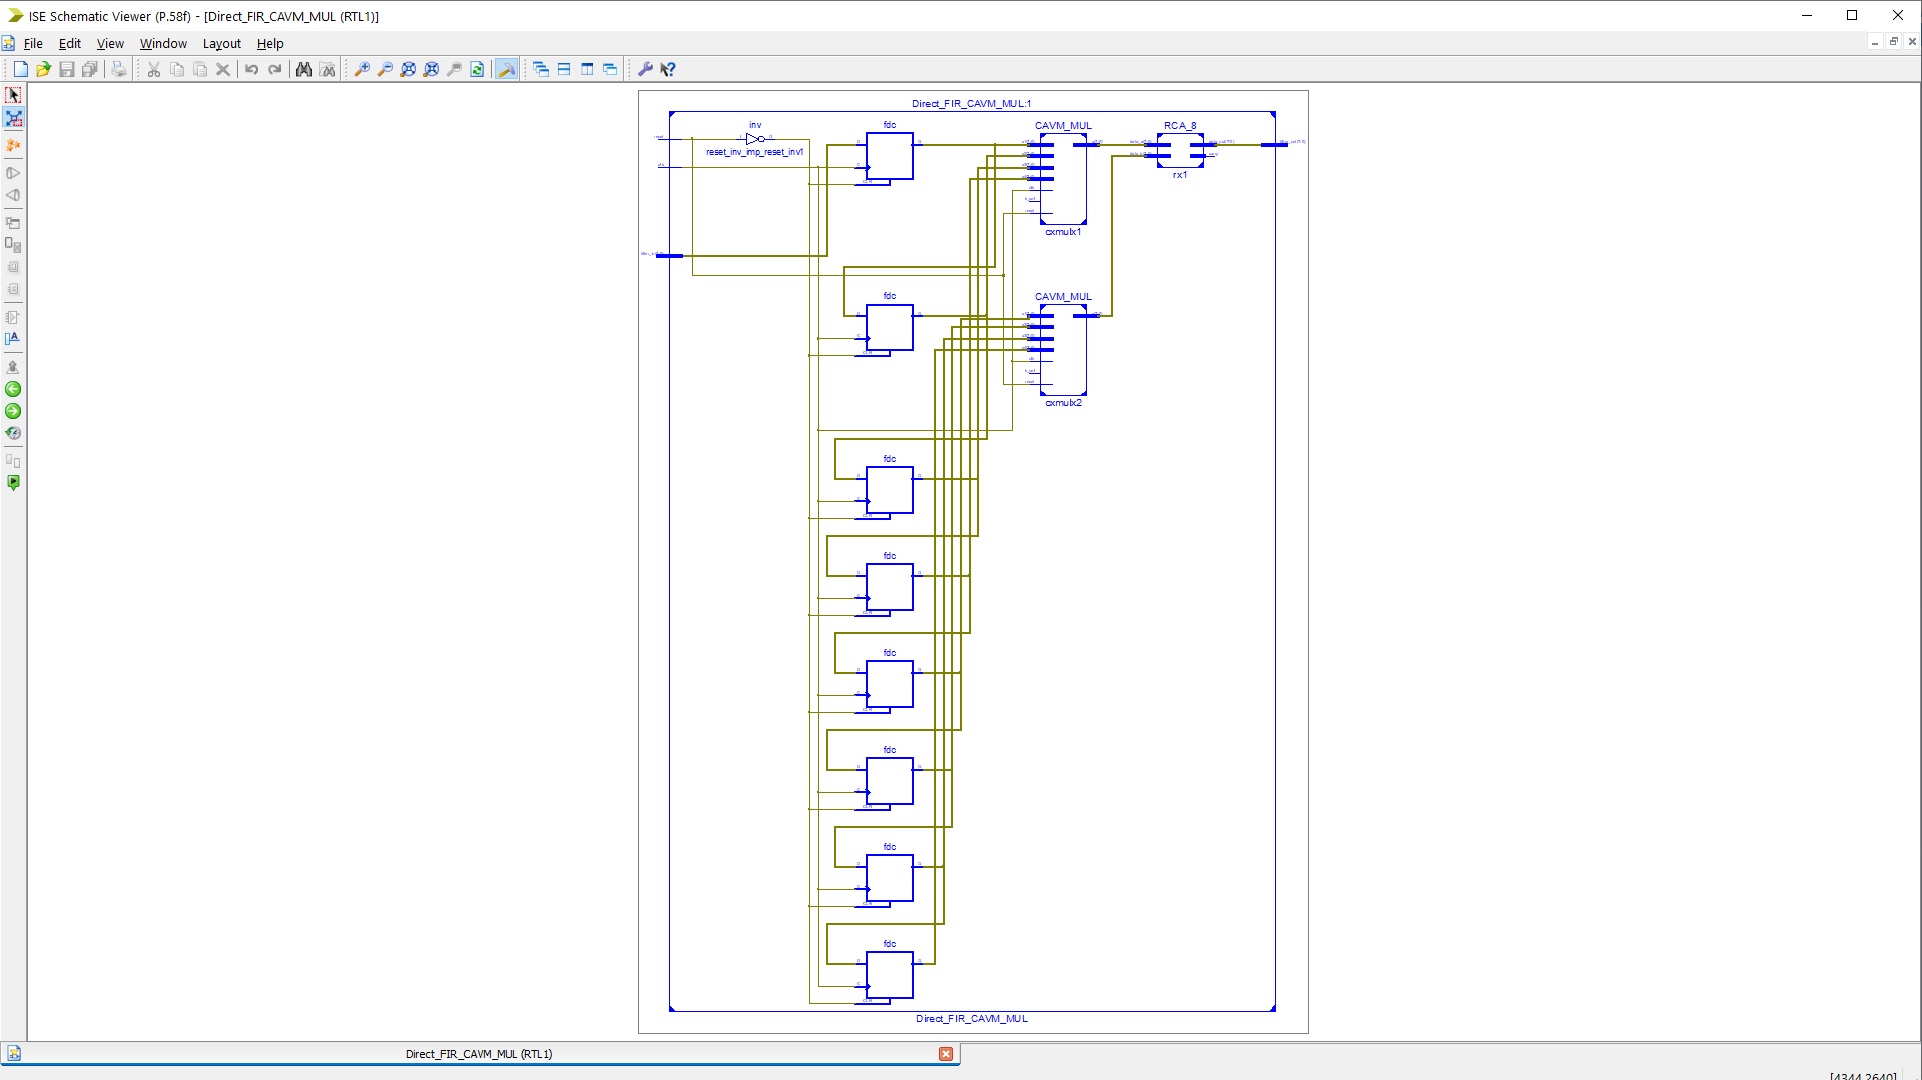Click the right-pointing driver cone icon

[13, 173]
